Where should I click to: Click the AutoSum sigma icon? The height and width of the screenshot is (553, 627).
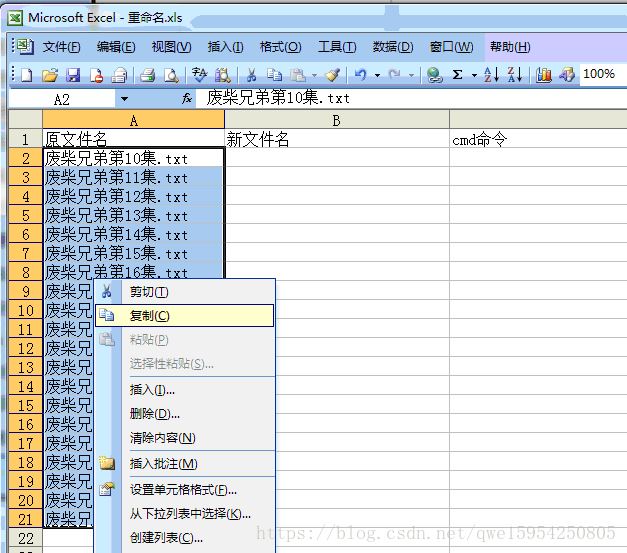(x=457, y=74)
